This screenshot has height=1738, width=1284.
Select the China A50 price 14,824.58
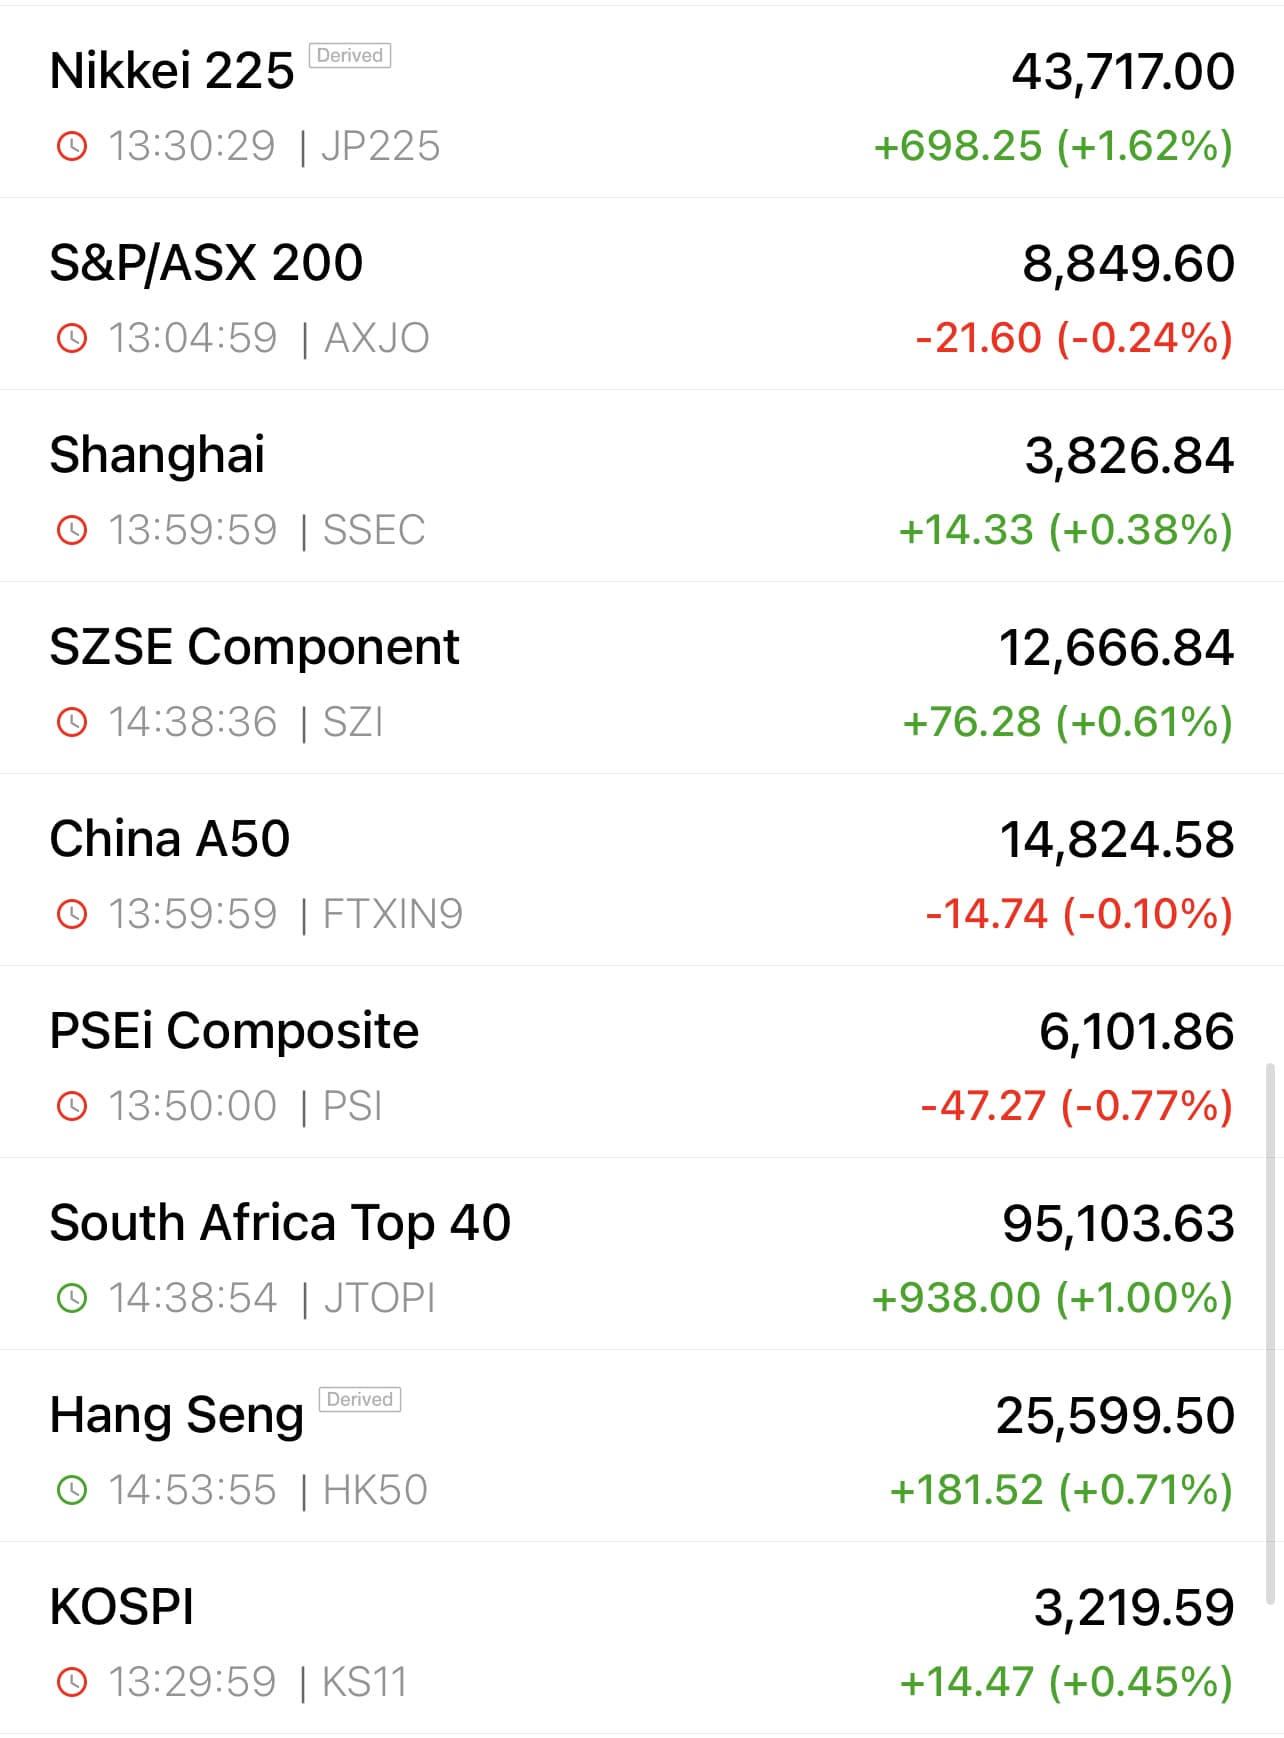tap(1116, 840)
